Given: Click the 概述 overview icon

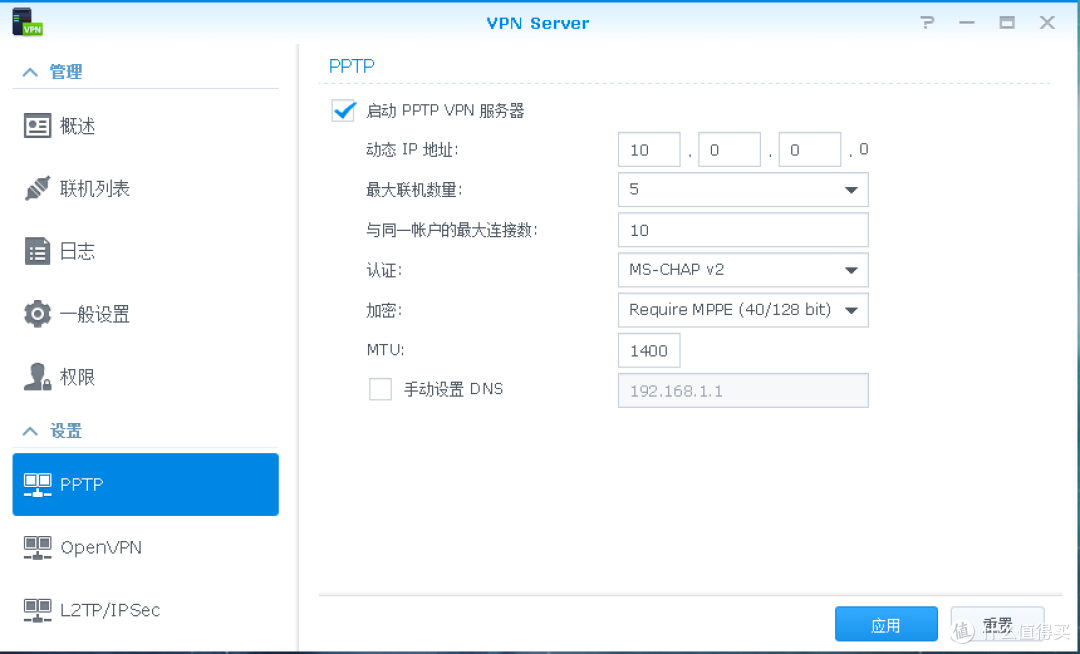Looking at the screenshot, I should pos(37,126).
